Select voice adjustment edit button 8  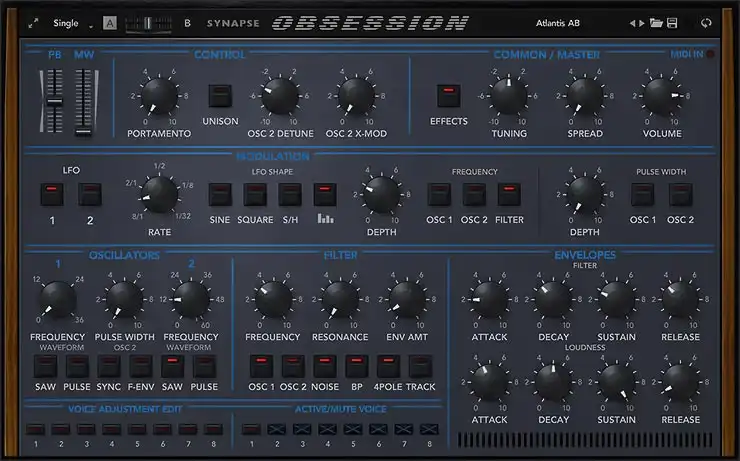click(213, 429)
